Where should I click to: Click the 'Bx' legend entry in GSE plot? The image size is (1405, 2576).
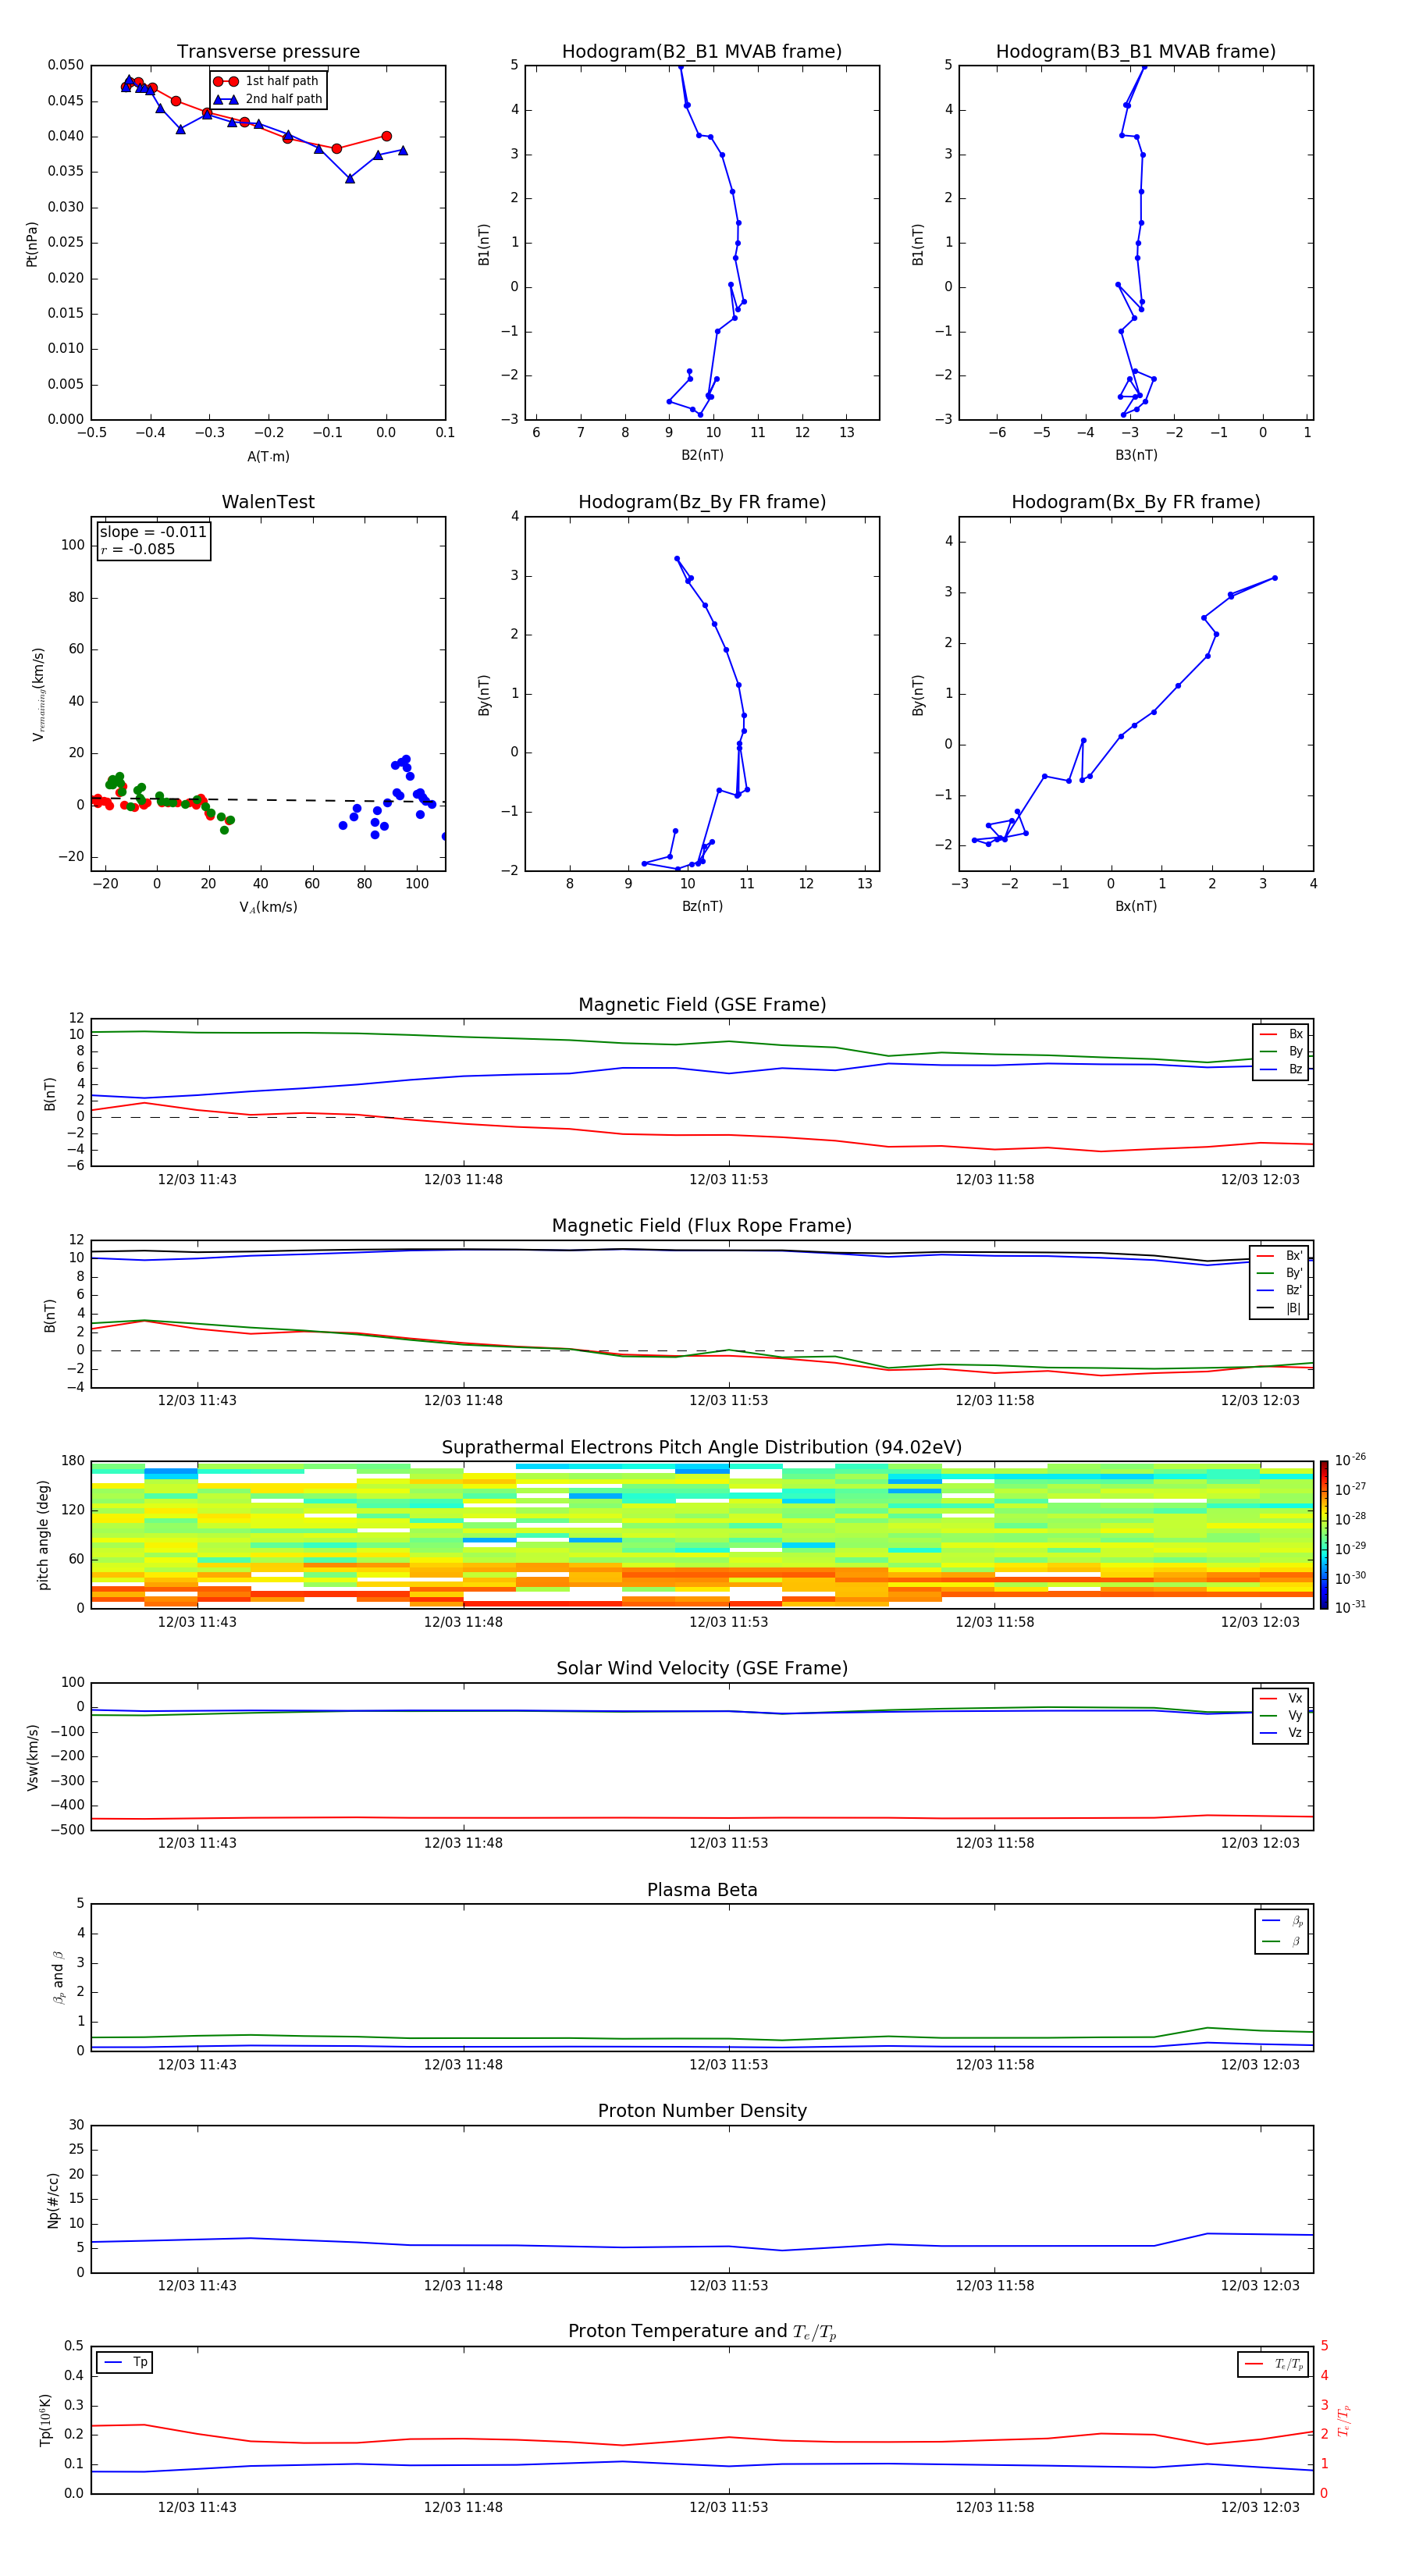pos(1281,1034)
